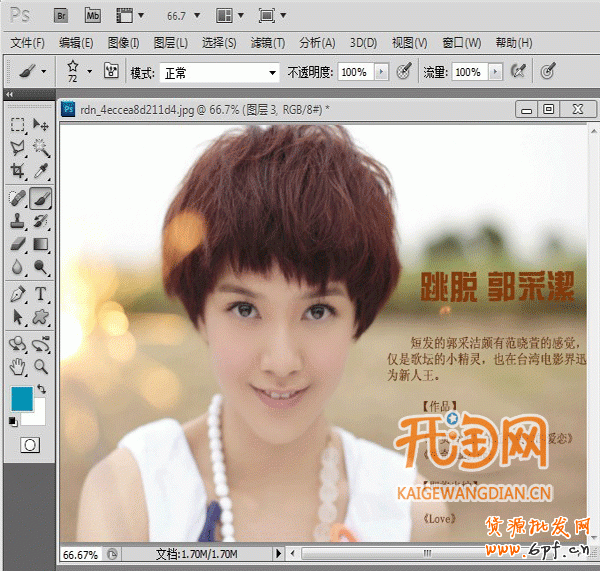Pick the Eyedropper tool

pyautogui.click(x=41, y=172)
